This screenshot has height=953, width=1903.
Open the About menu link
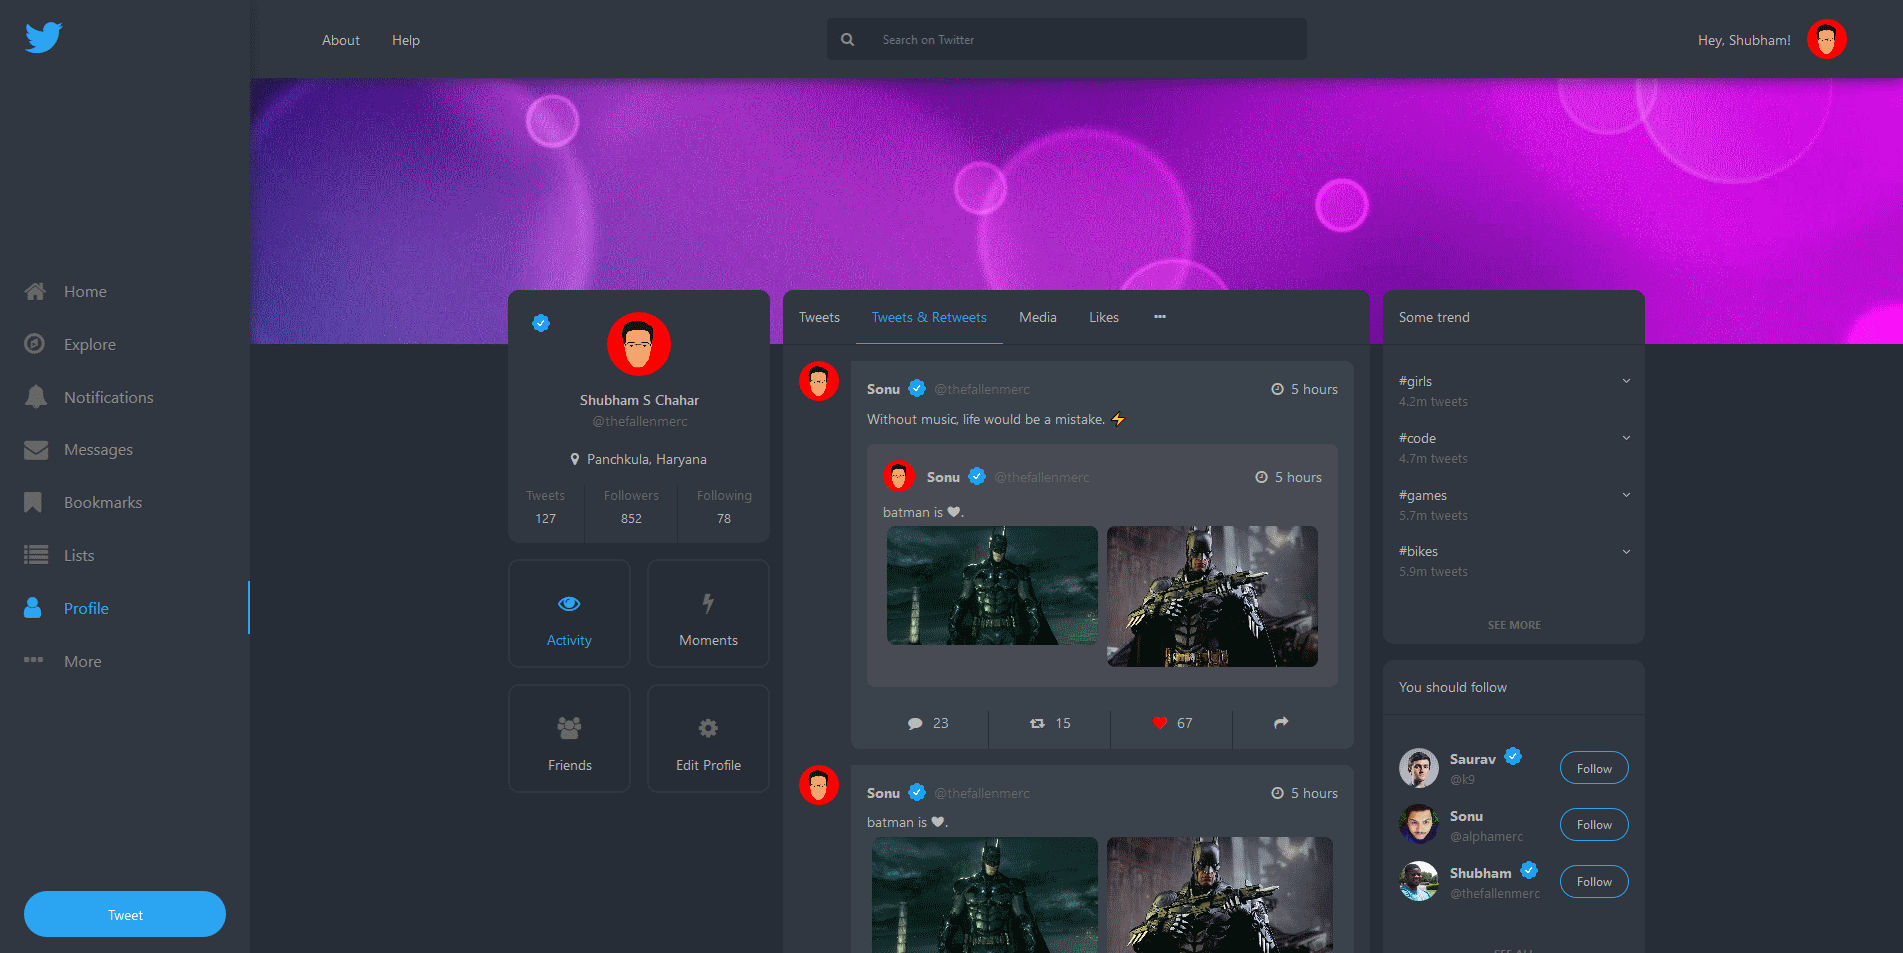pyautogui.click(x=341, y=40)
